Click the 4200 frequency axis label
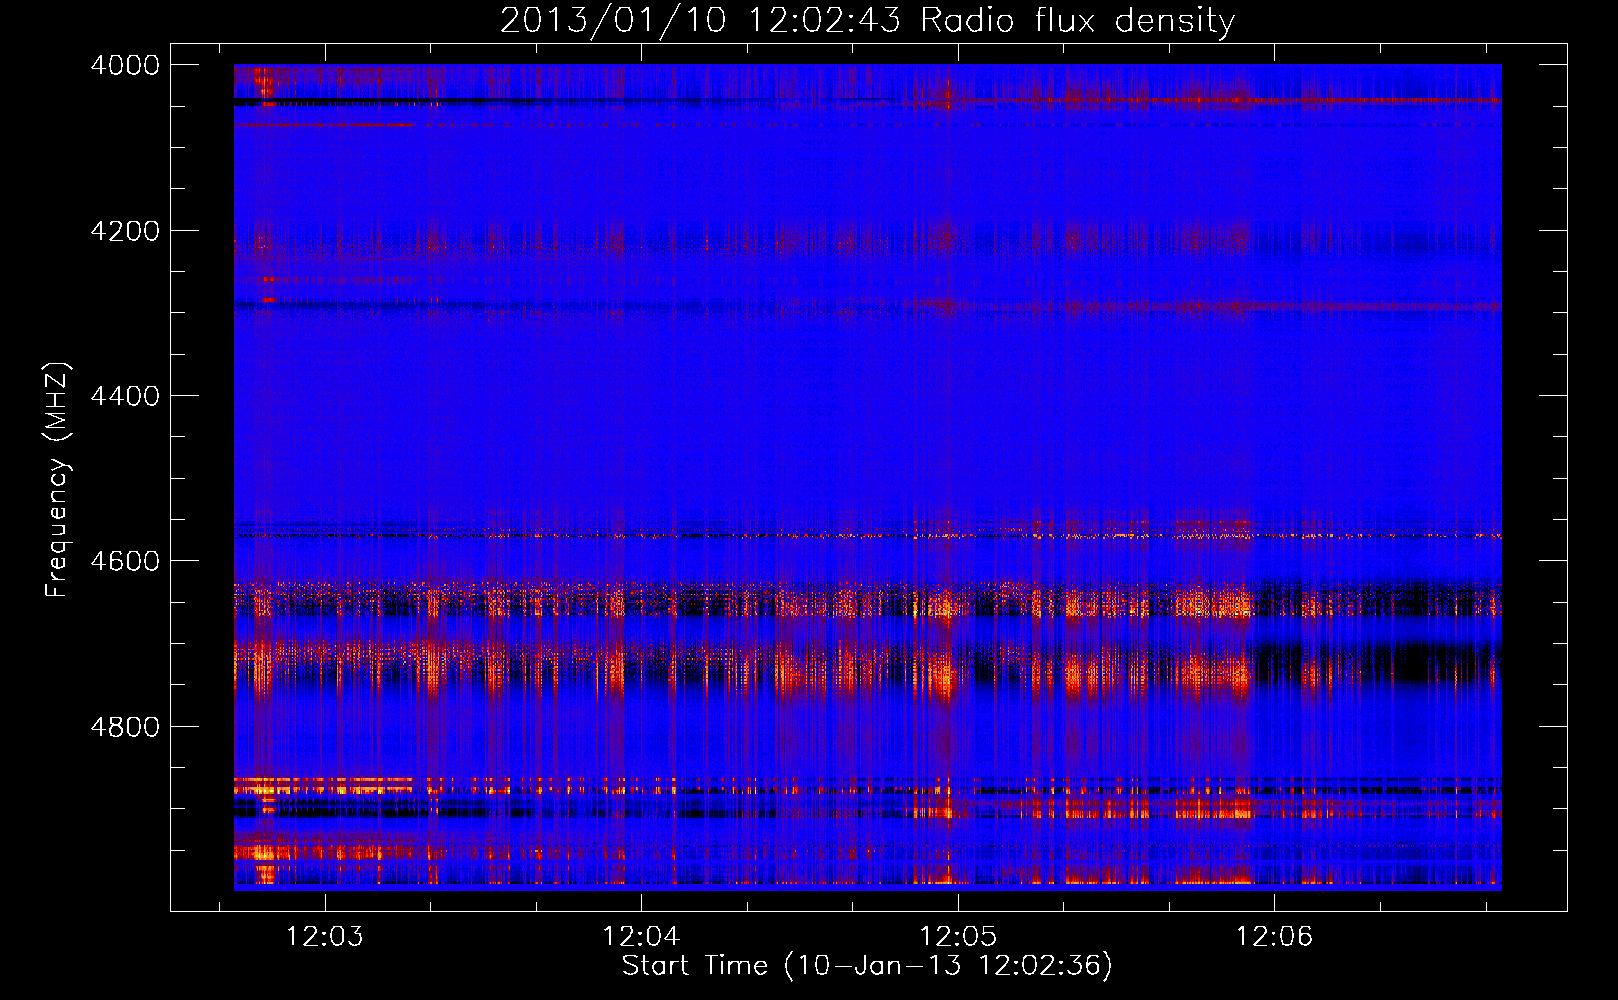1618x1000 pixels. pyautogui.click(x=125, y=231)
